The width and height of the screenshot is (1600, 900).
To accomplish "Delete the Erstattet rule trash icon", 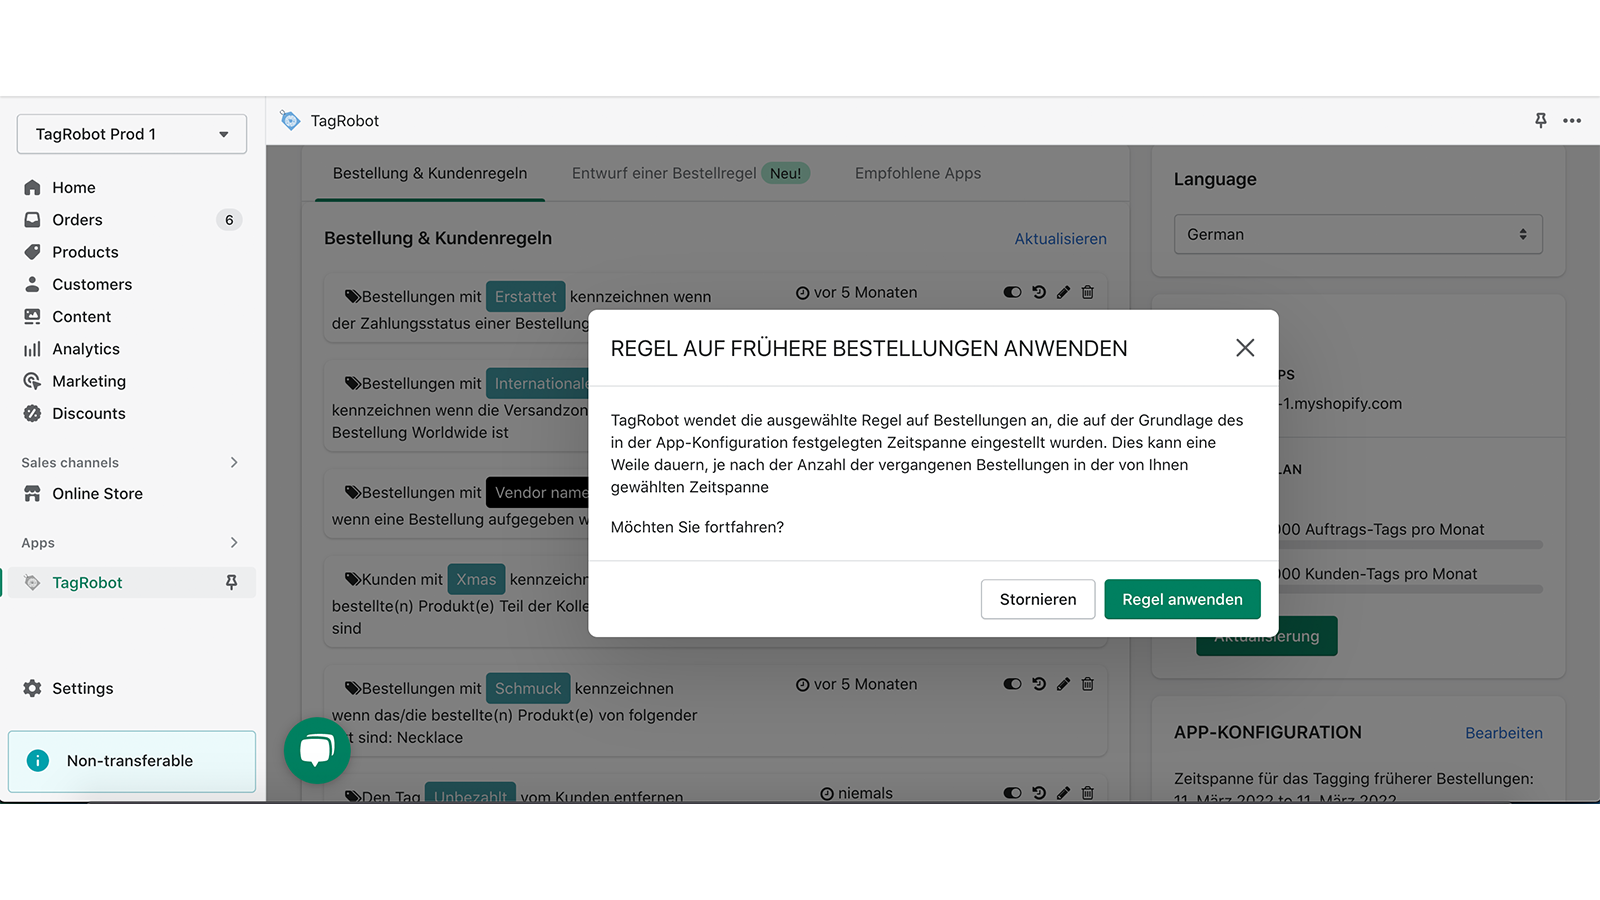I will [1088, 292].
